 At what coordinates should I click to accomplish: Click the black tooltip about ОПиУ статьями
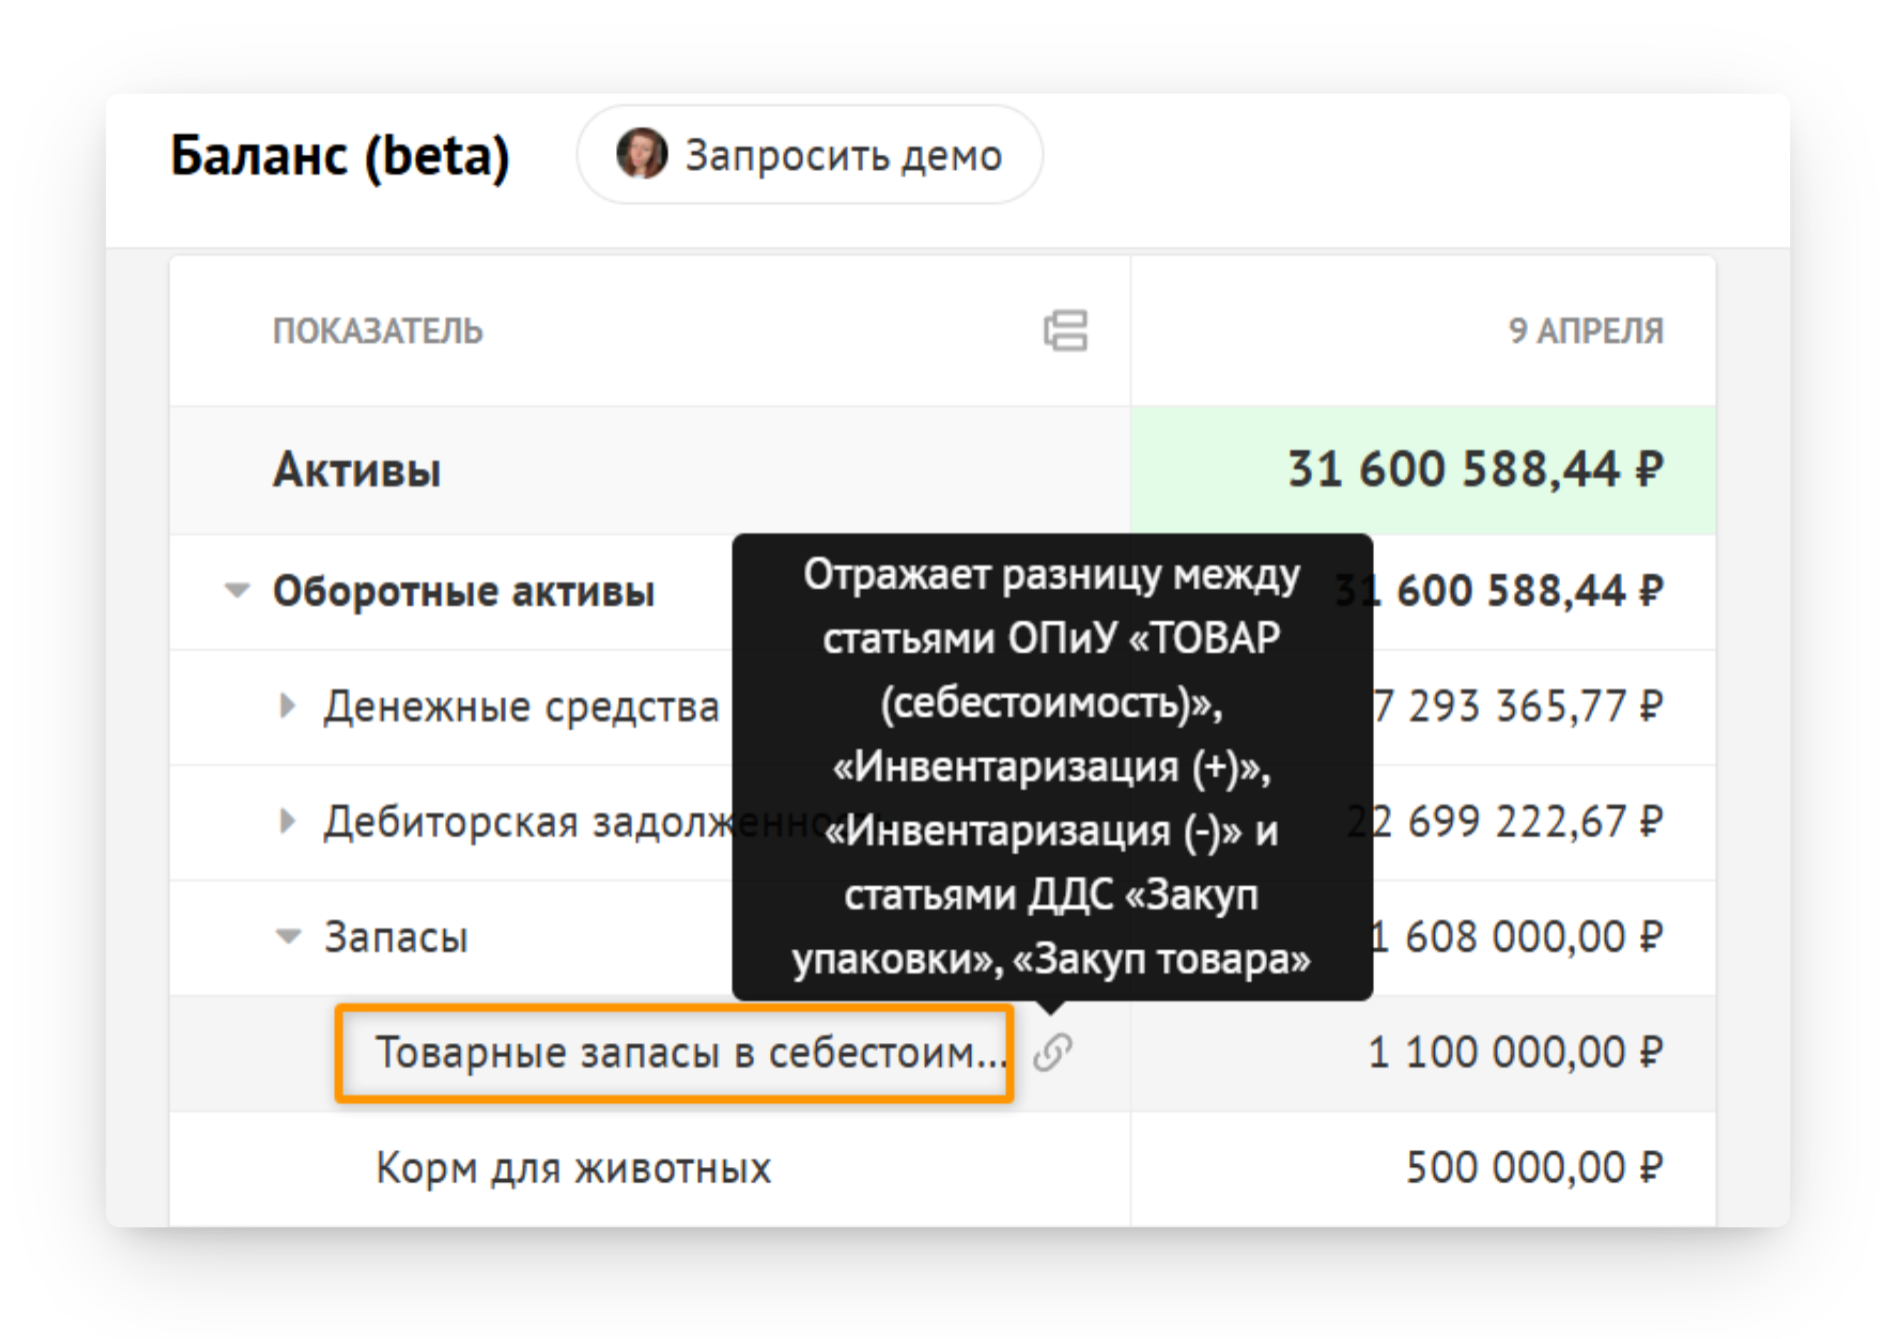click(1052, 767)
